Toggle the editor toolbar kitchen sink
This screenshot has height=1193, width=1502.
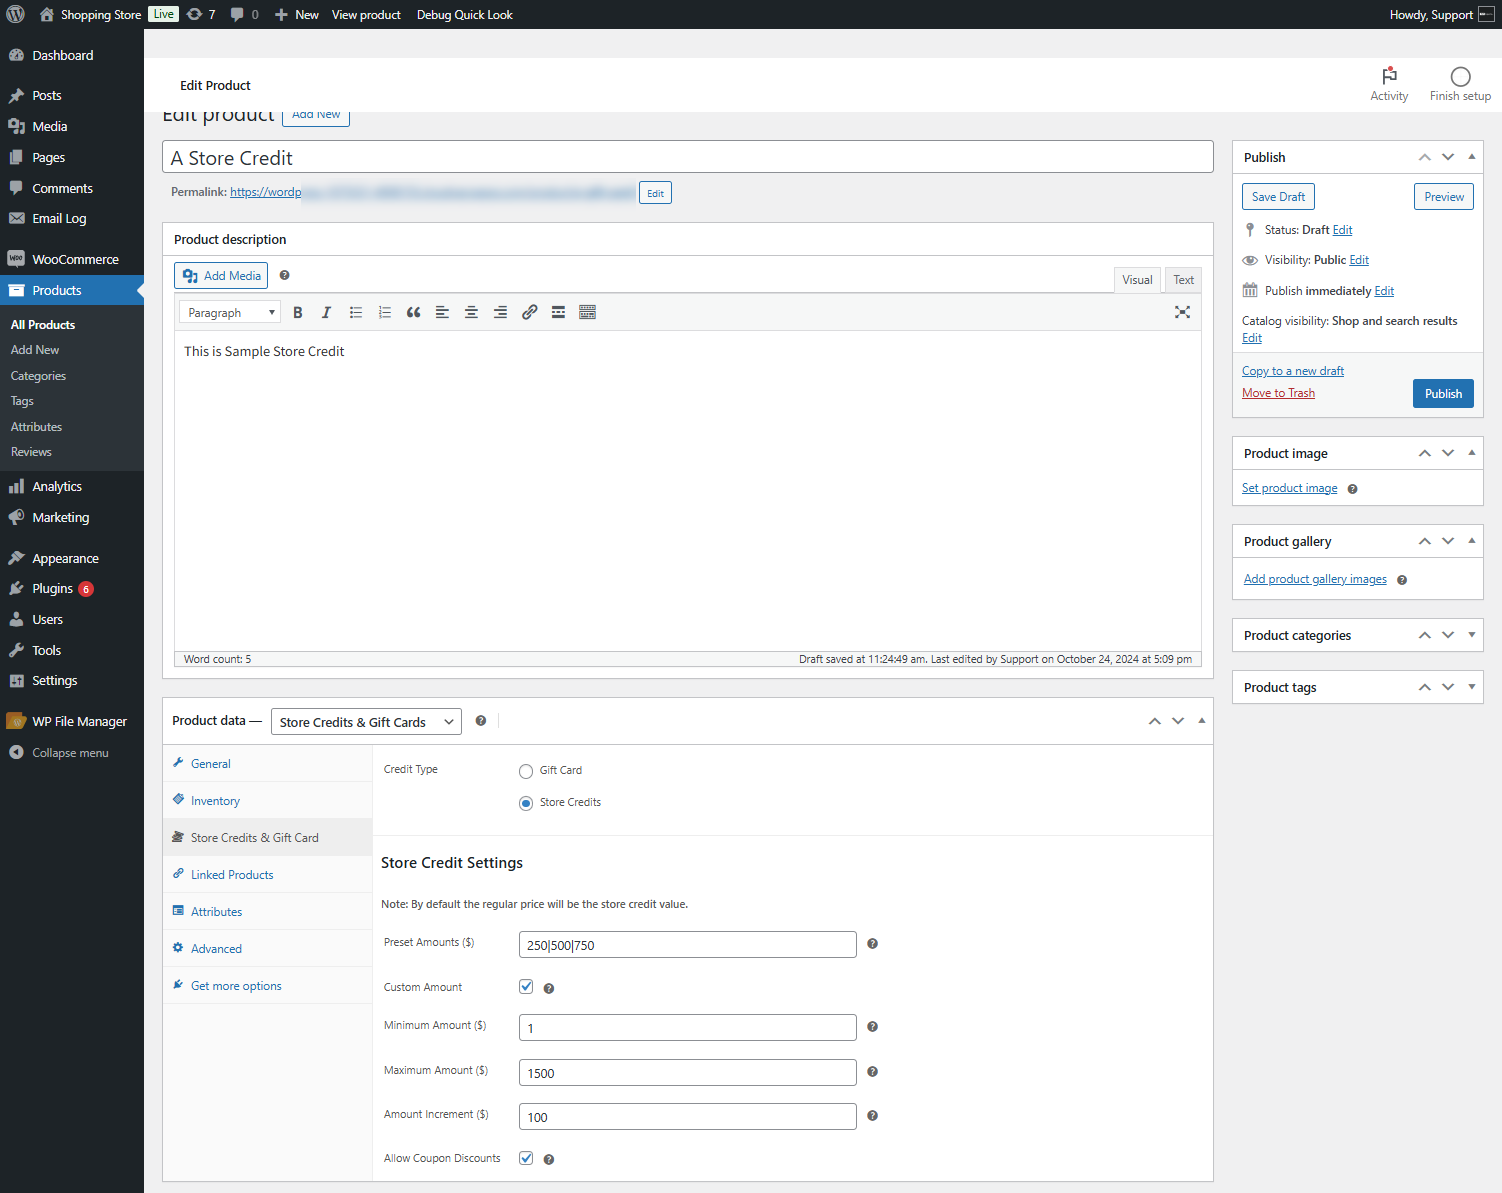tap(588, 312)
